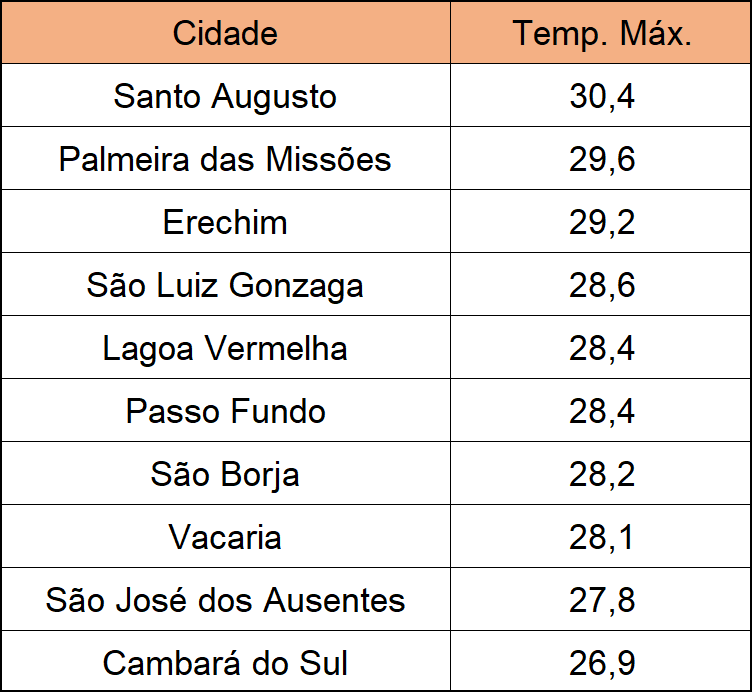Screen dimensions: 752x692
Task: Click the Cidade column header
Action: [x=225, y=33]
